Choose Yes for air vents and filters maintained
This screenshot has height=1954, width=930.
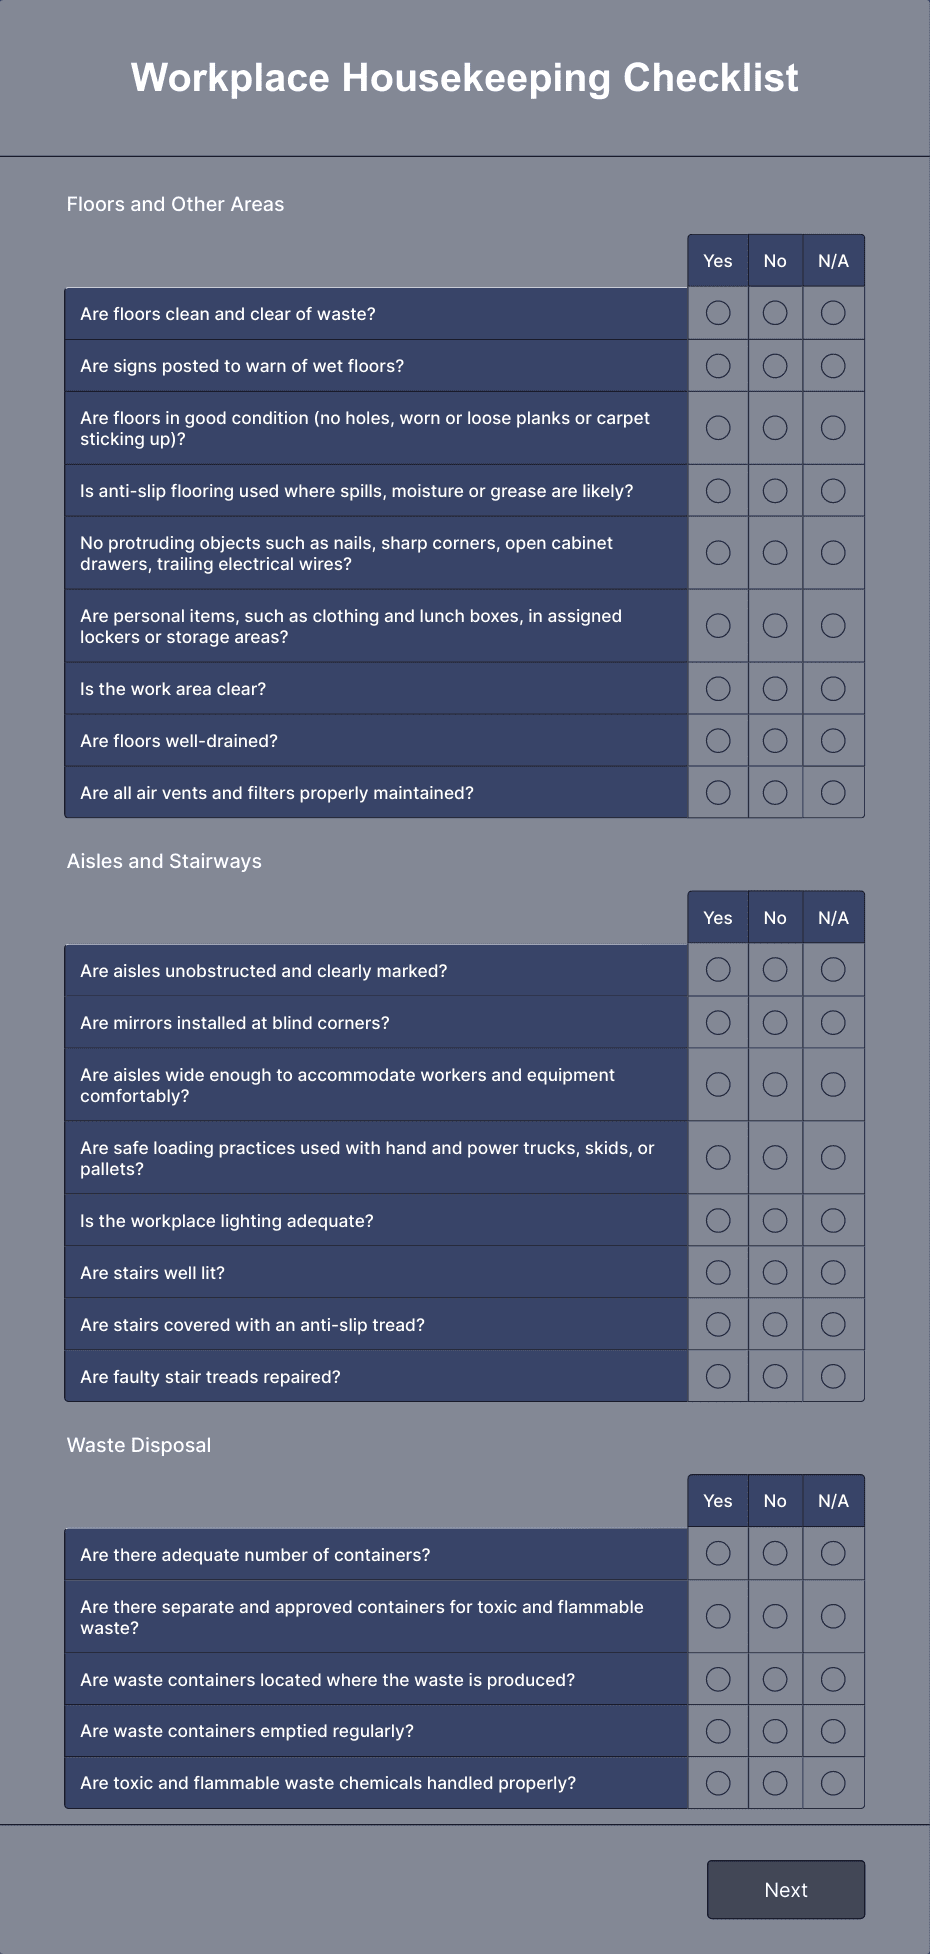tap(717, 792)
